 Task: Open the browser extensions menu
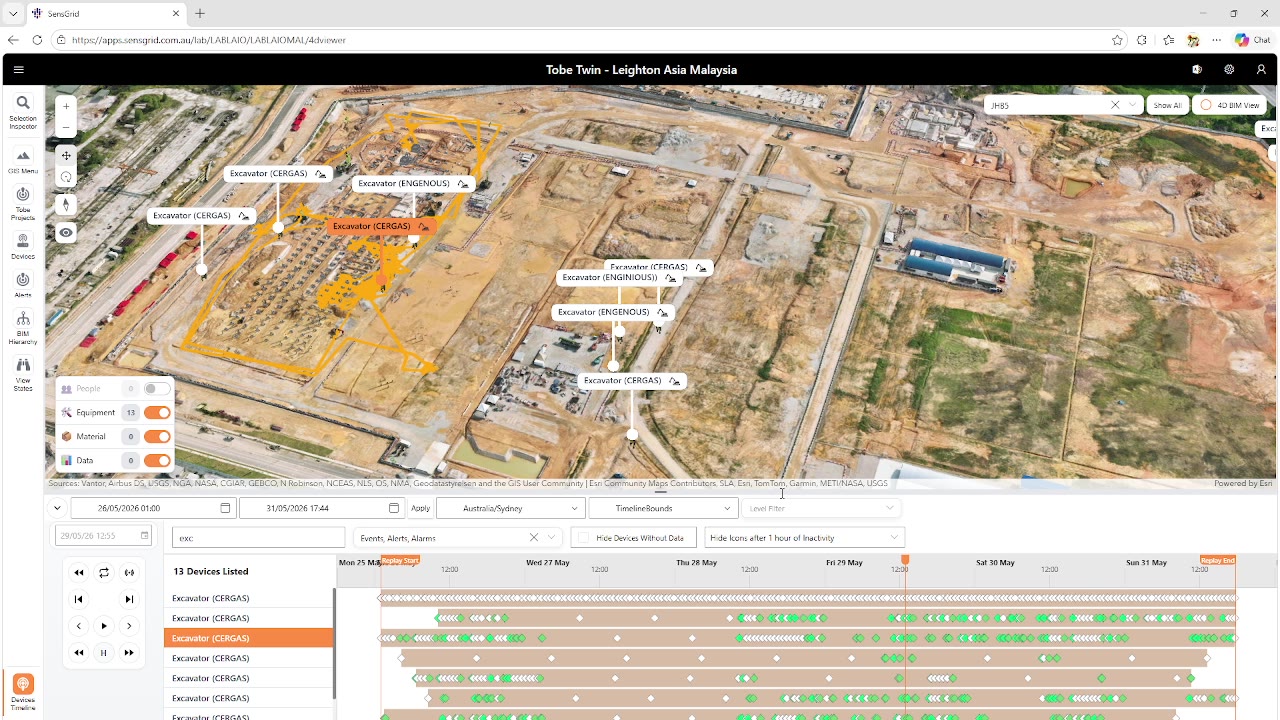[x=1142, y=40]
